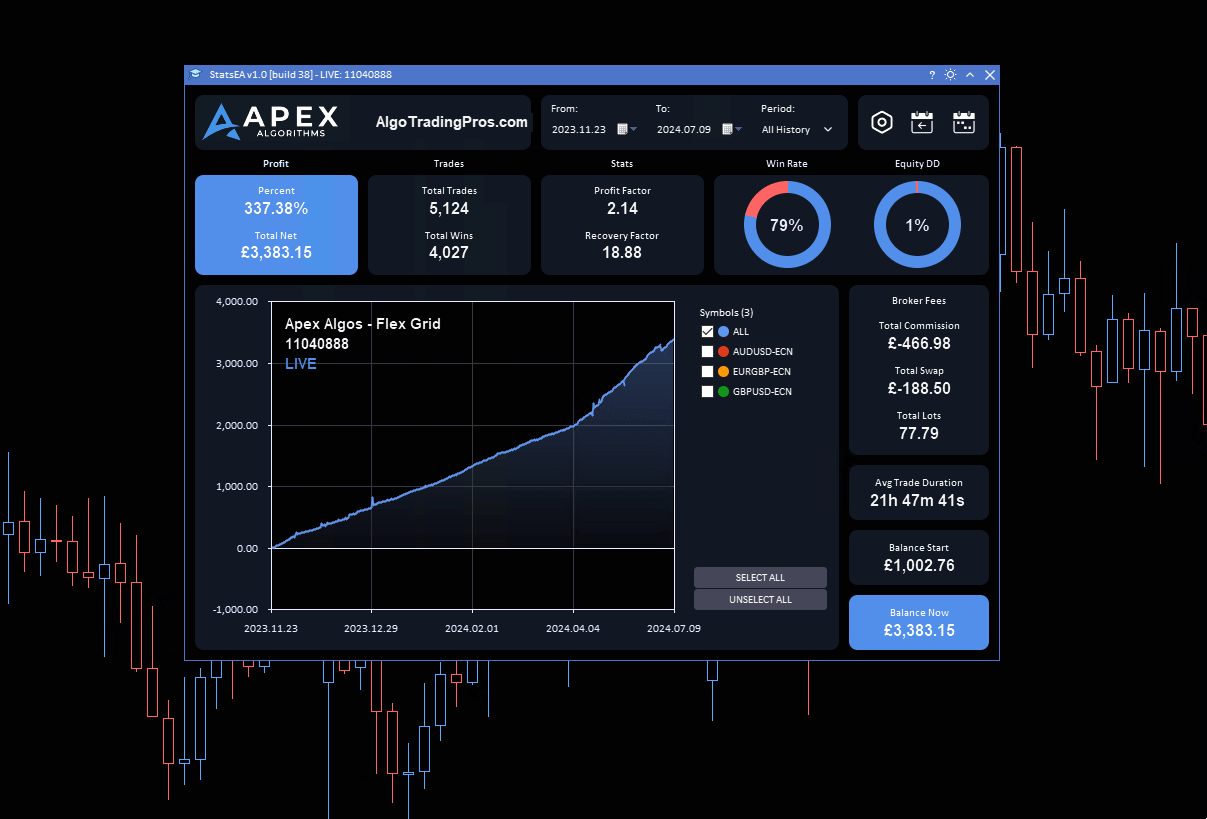Viewport: 1207px width, 819px height.
Task: Click the Balance Now £3,383.15 panel
Action: (x=918, y=622)
